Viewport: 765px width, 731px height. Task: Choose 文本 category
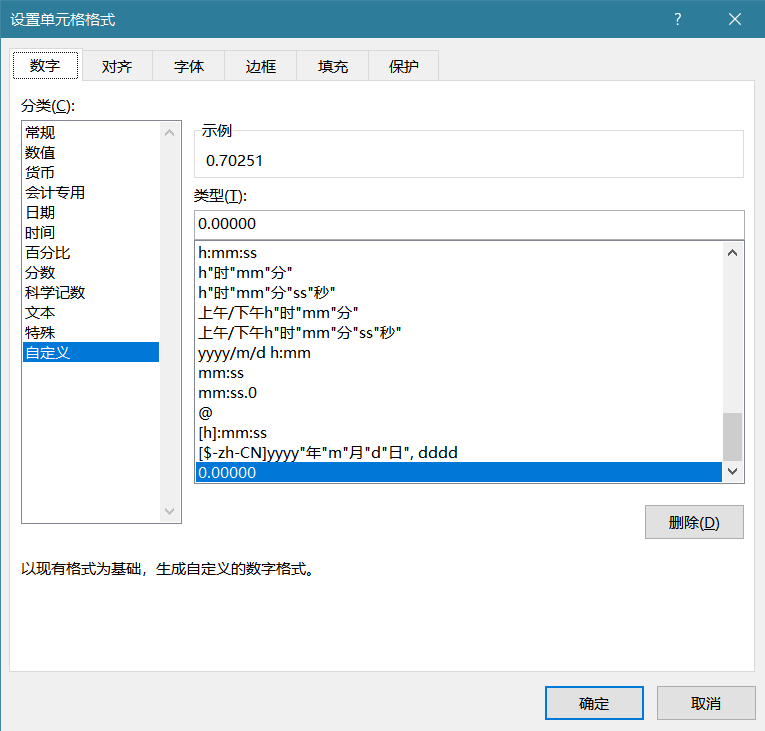[91, 312]
